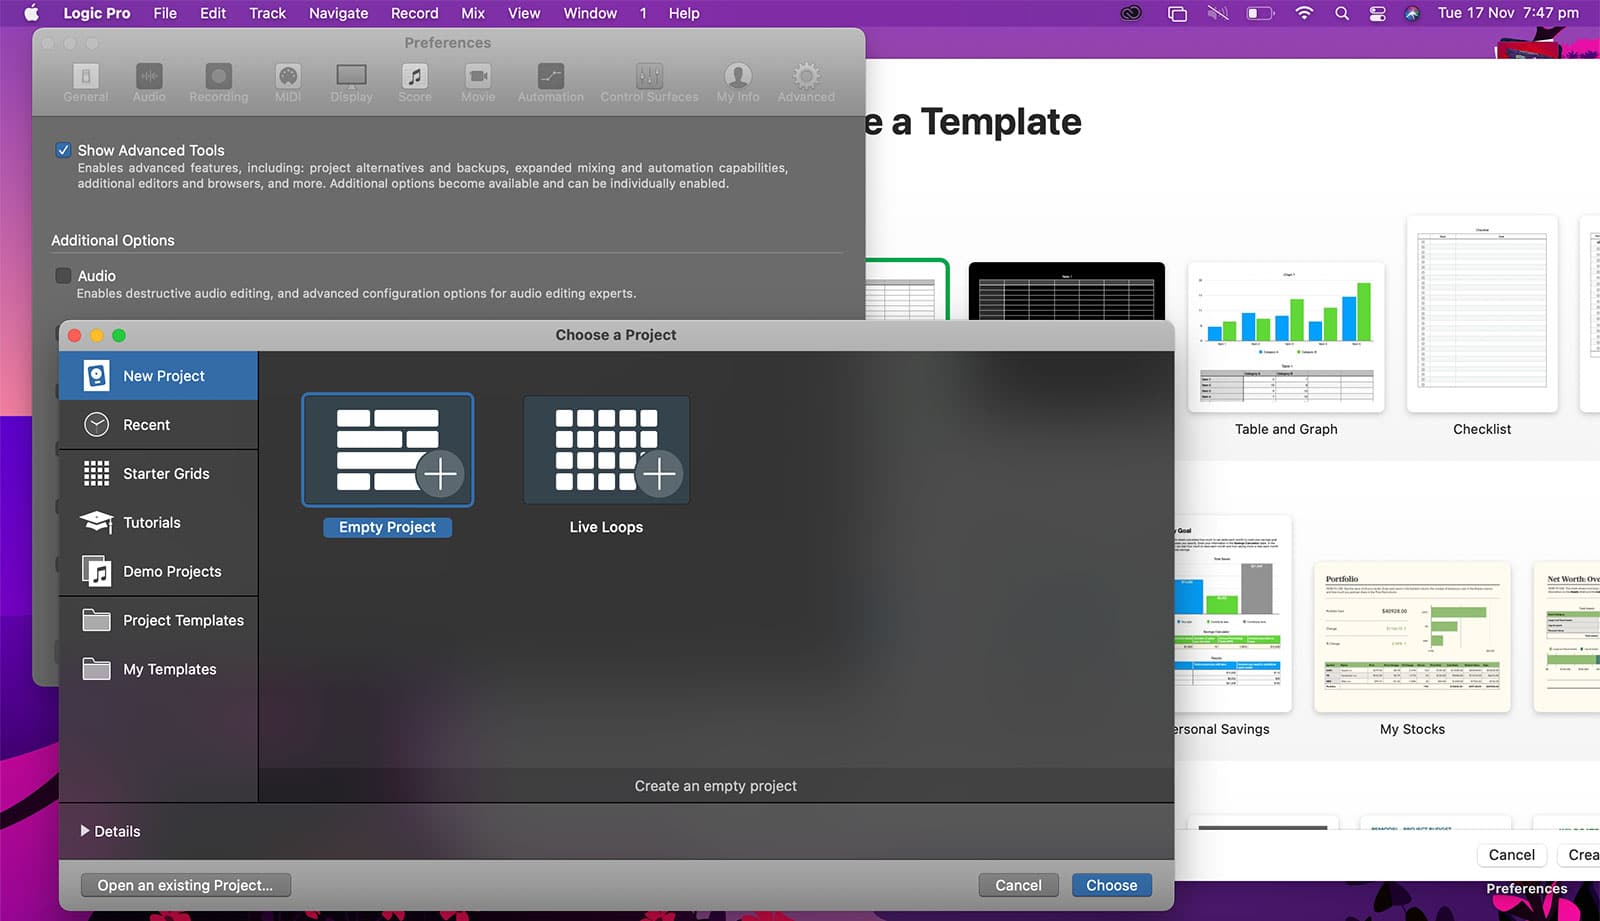Select Starter Grids in sidebar
This screenshot has width=1600, height=921.
pos(158,474)
